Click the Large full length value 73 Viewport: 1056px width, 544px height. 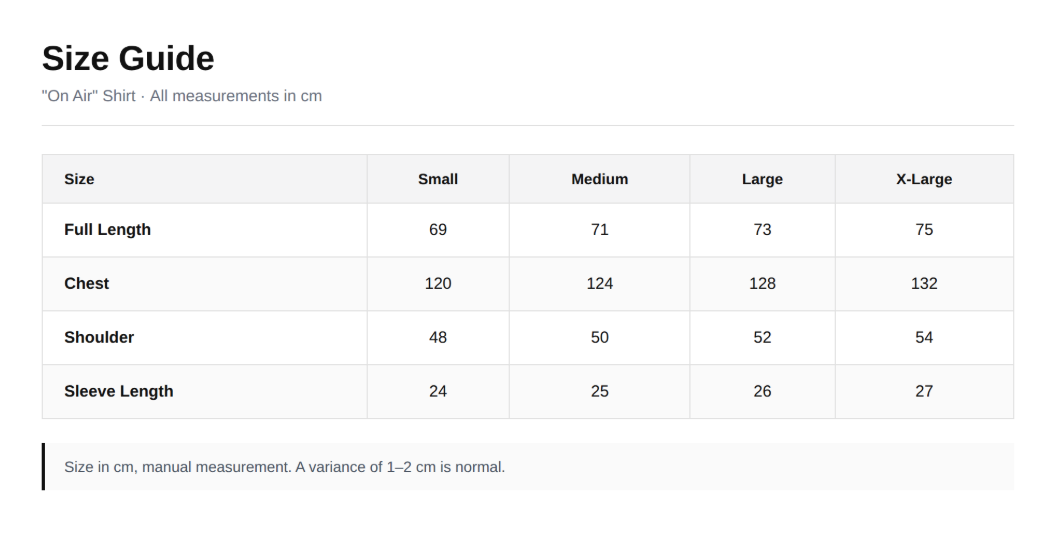(762, 230)
